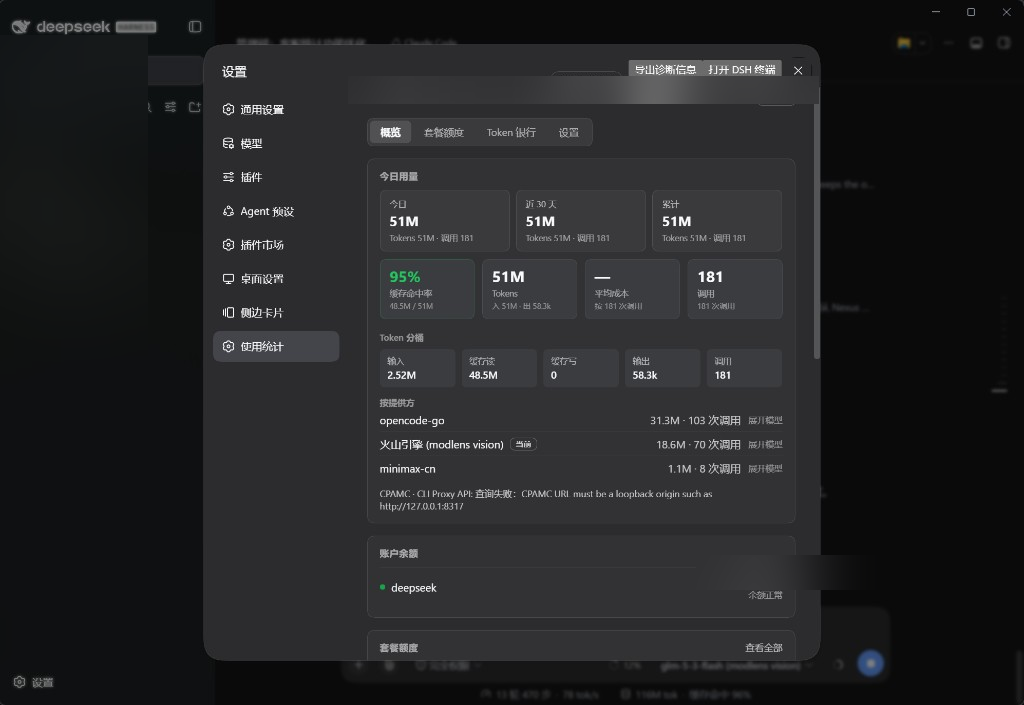Click the 平均成本 card
The height and width of the screenshot is (705, 1024).
[x=632, y=289]
